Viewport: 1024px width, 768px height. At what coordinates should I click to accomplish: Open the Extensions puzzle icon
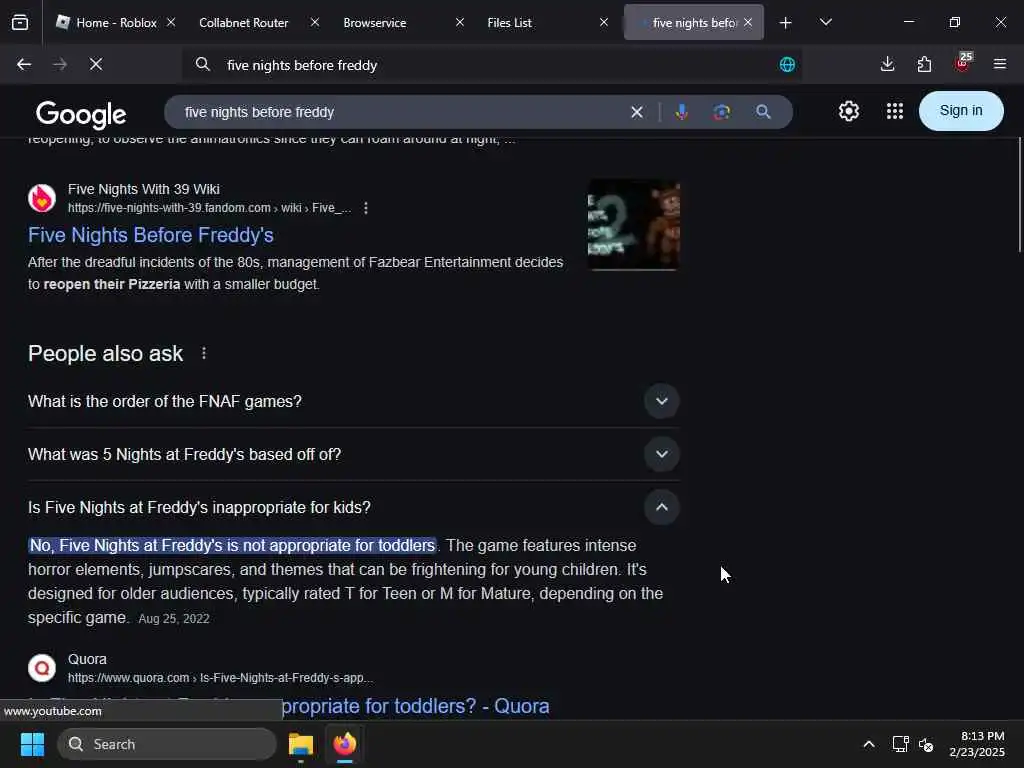tap(924, 64)
